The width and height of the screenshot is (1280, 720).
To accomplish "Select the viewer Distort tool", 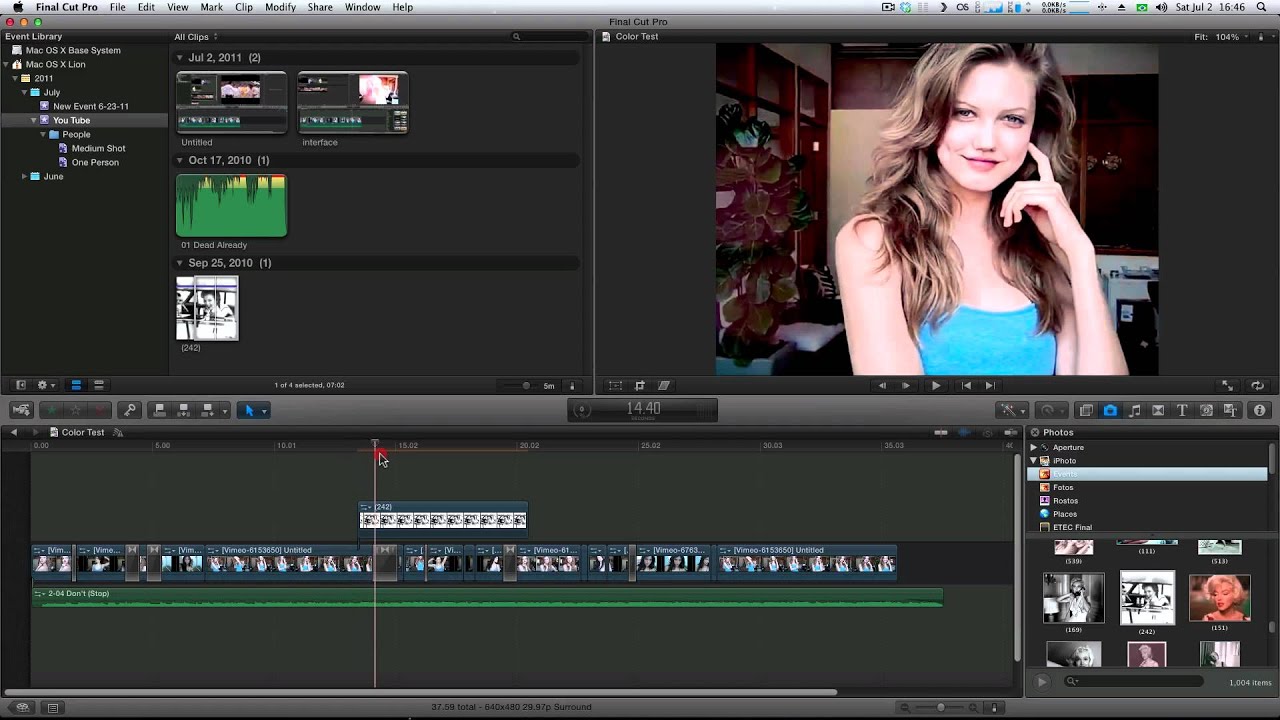I will [x=664, y=385].
